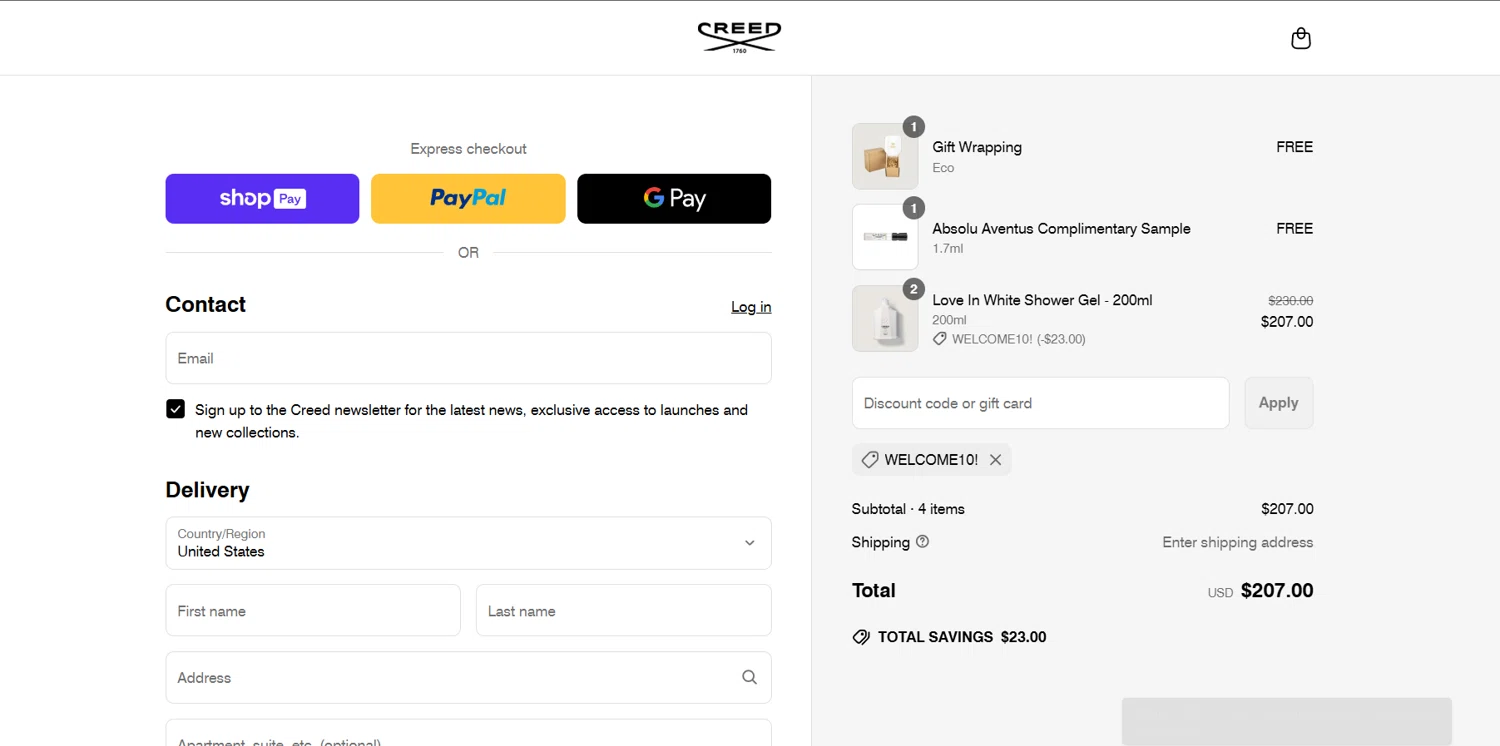Uncheck the Creed newsletter signup checkbox
1500x746 pixels.
click(176, 409)
